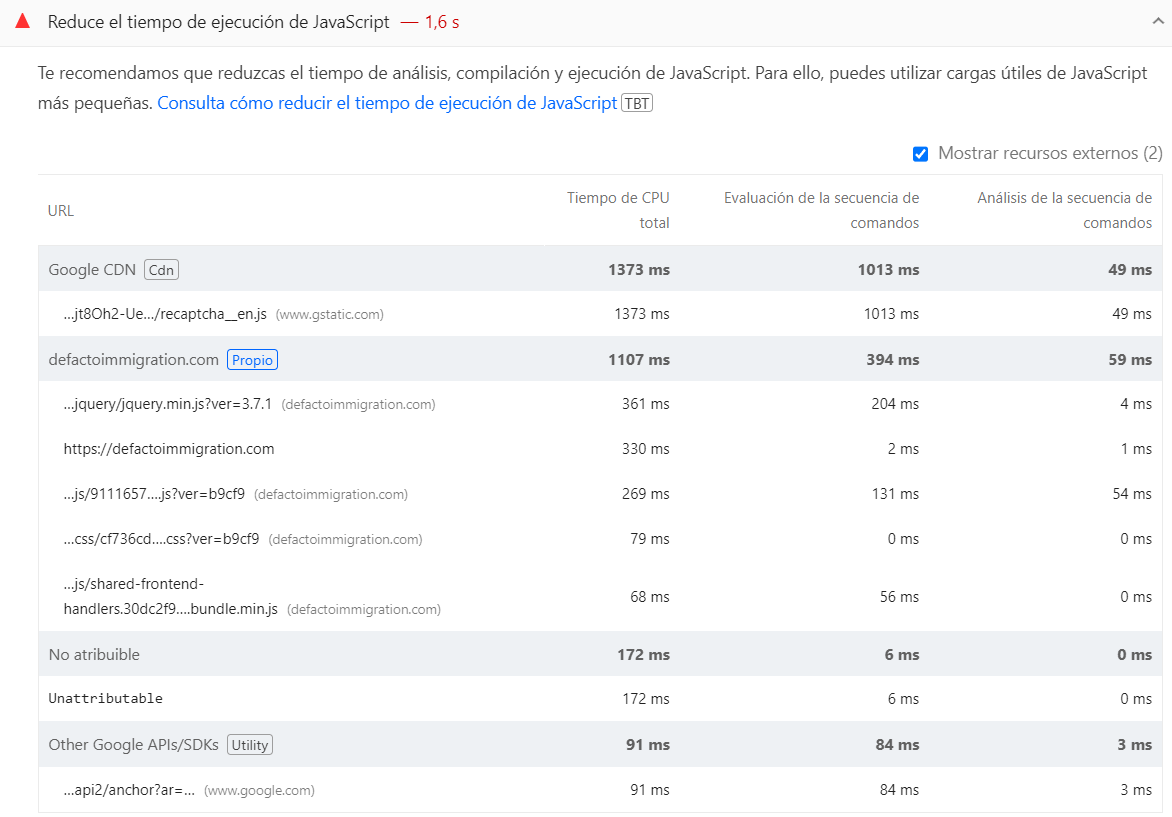Open the https://defactoimmigration.com URL link
The image size is (1172, 817).
(x=169, y=449)
